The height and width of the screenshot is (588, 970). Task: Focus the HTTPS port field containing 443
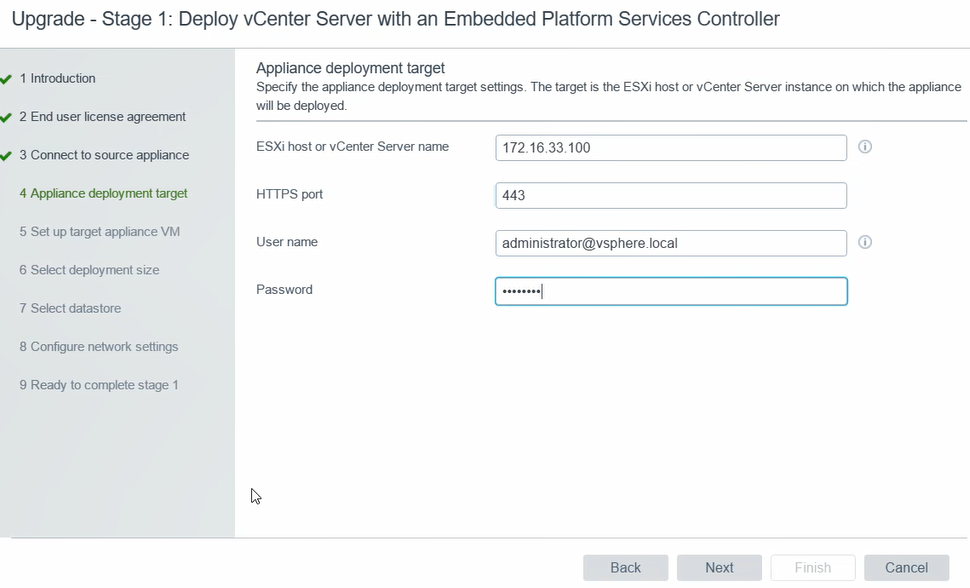(671, 196)
